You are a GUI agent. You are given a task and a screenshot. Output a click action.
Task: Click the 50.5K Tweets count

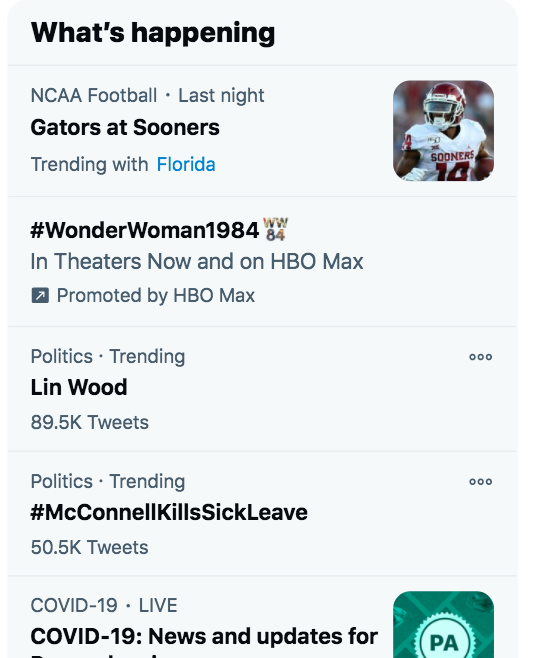tap(90, 547)
